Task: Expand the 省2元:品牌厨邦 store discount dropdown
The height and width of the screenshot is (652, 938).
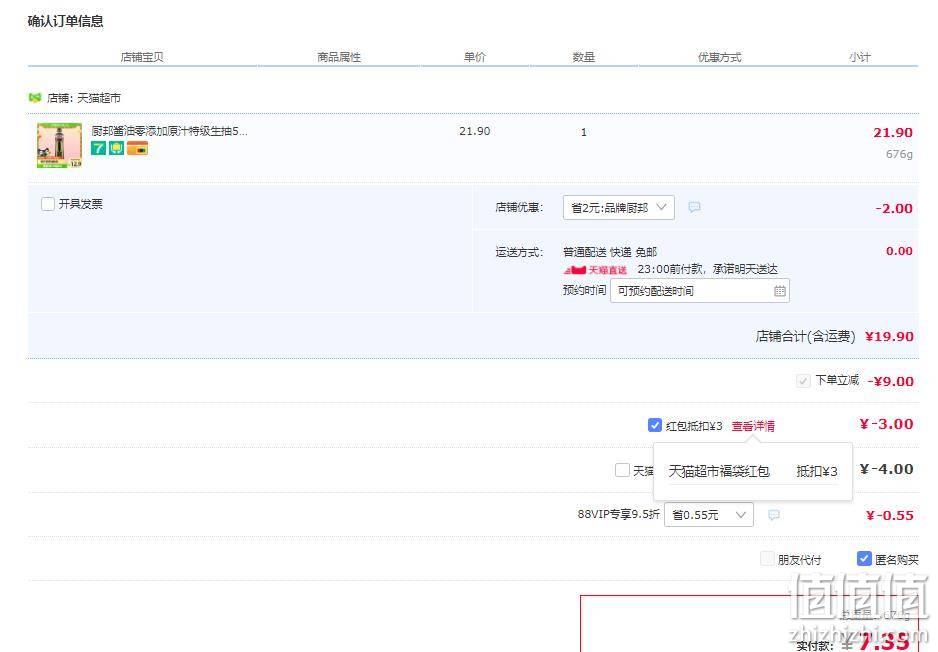Action: (x=619, y=208)
